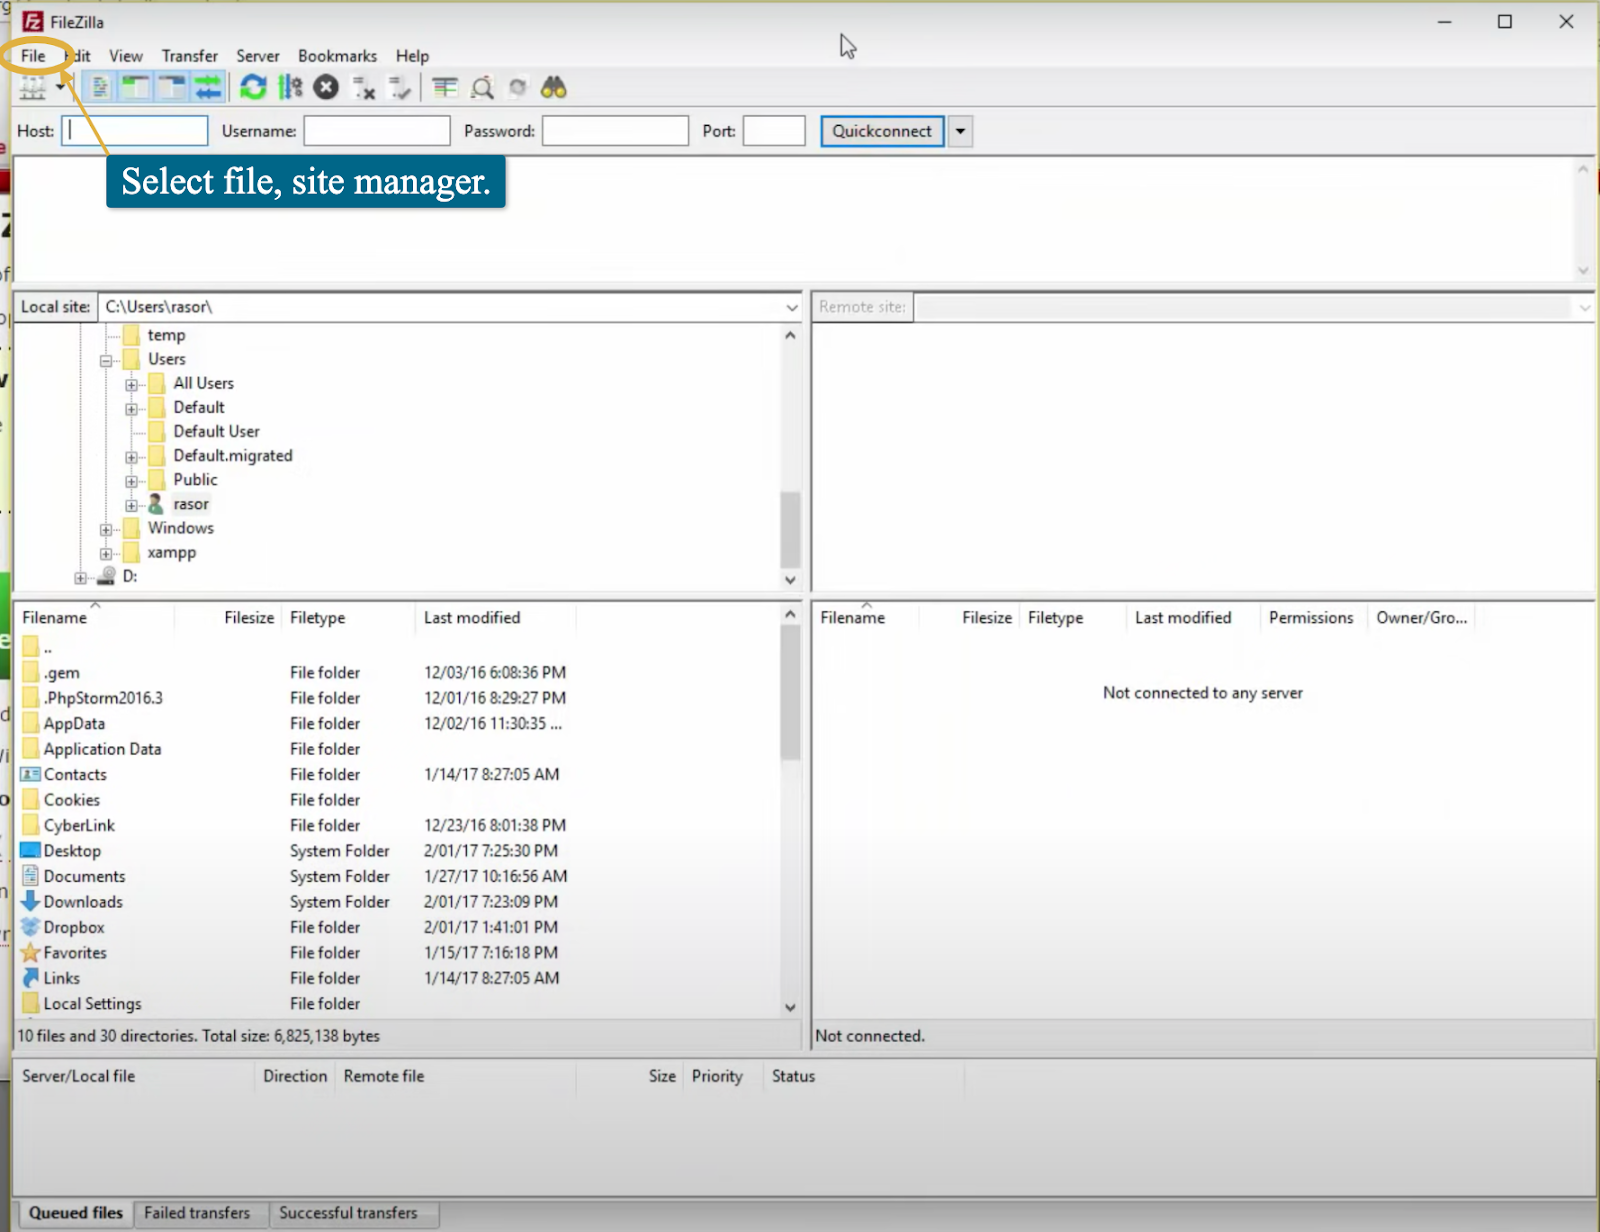Disconnect from server icon
The width and height of the screenshot is (1600, 1232).
point(363,88)
